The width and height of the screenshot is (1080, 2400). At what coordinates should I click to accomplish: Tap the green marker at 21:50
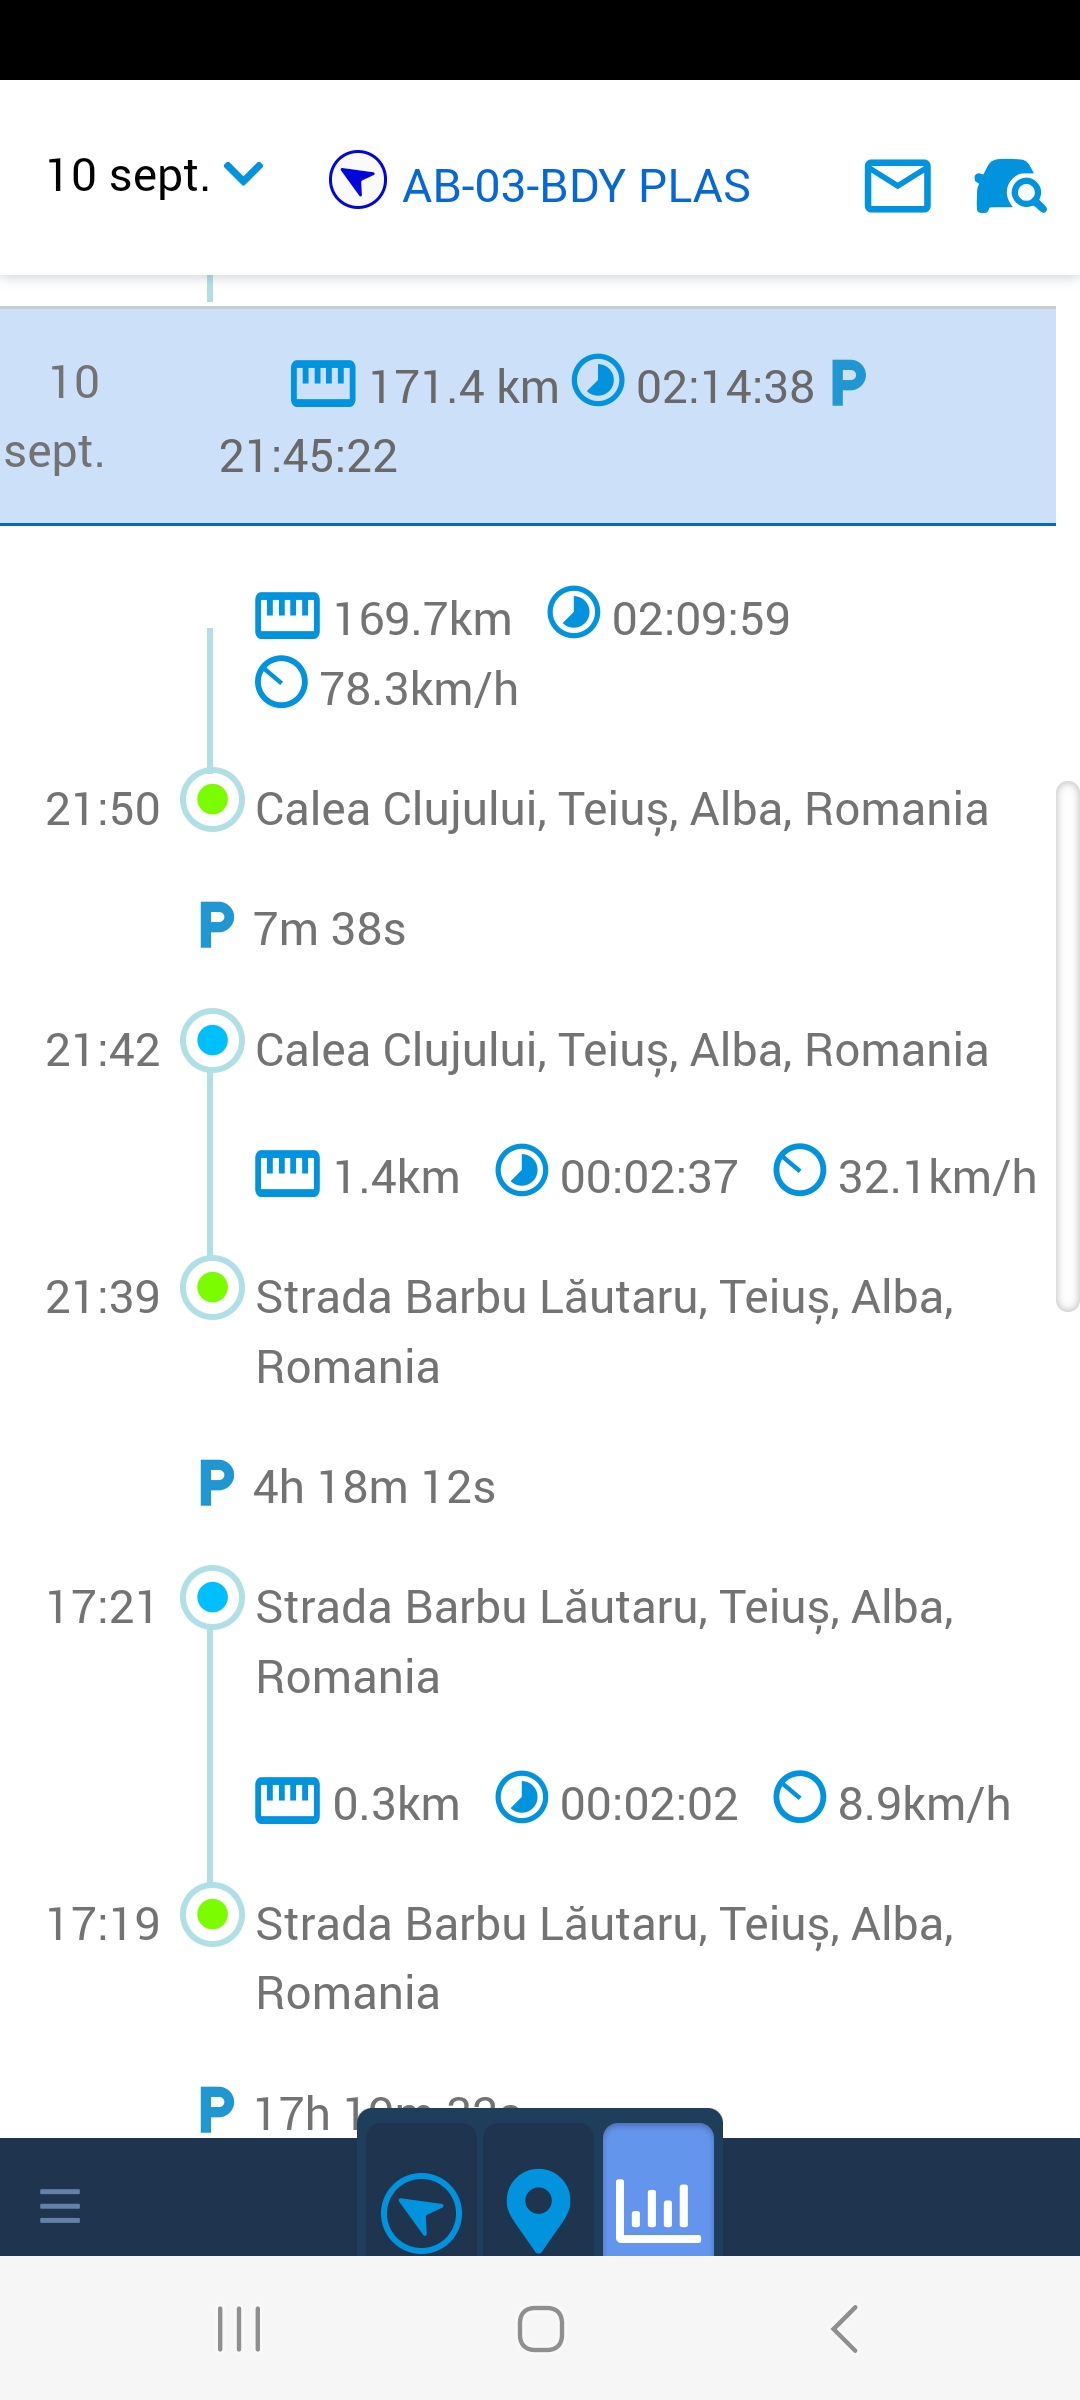(212, 800)
